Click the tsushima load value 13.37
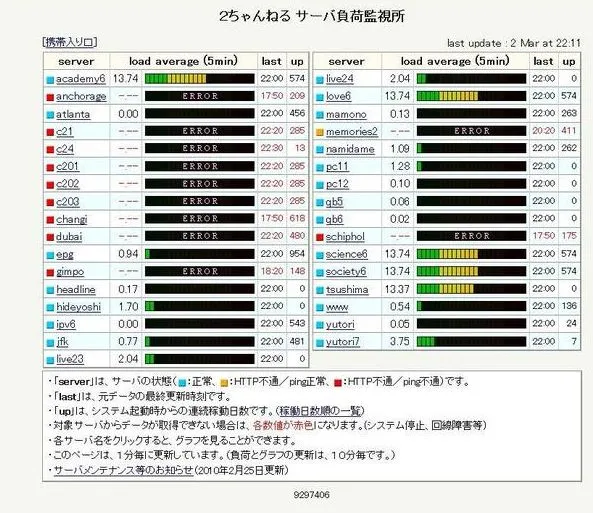Viewport: 593px width, 513px height. [397, 289]
